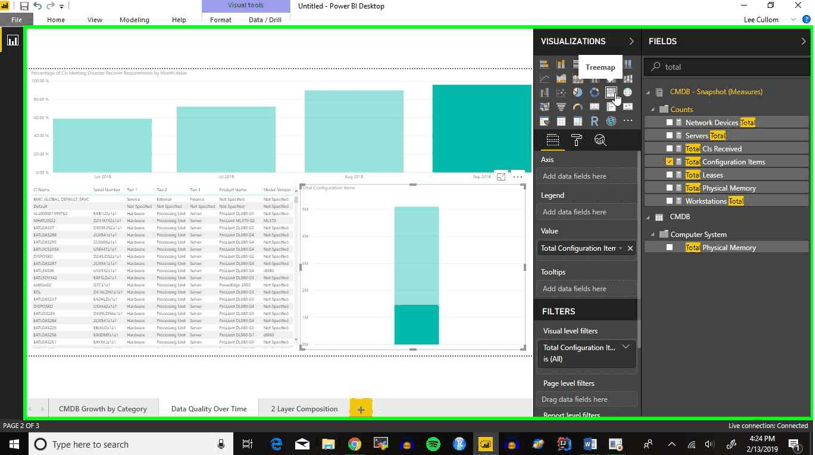Collapse the CMDB - Snapshot (Measures) table
Viewport: 815px width, 455px height.
tap(648, 93)
